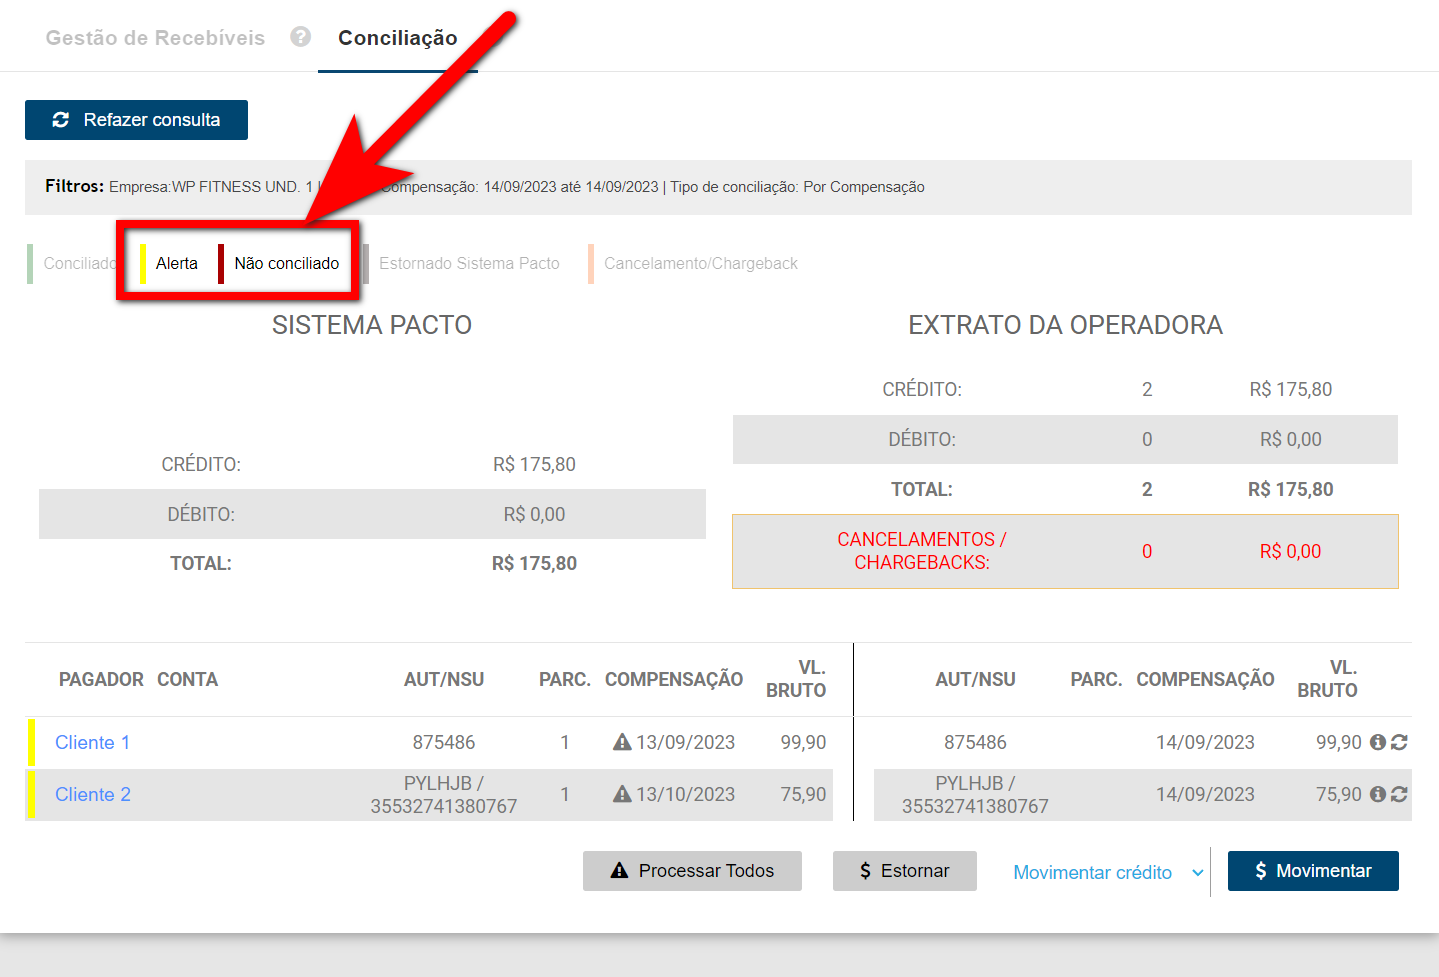Toggle the Cancelamento/Chargeback filter

(x=700, y=264)
